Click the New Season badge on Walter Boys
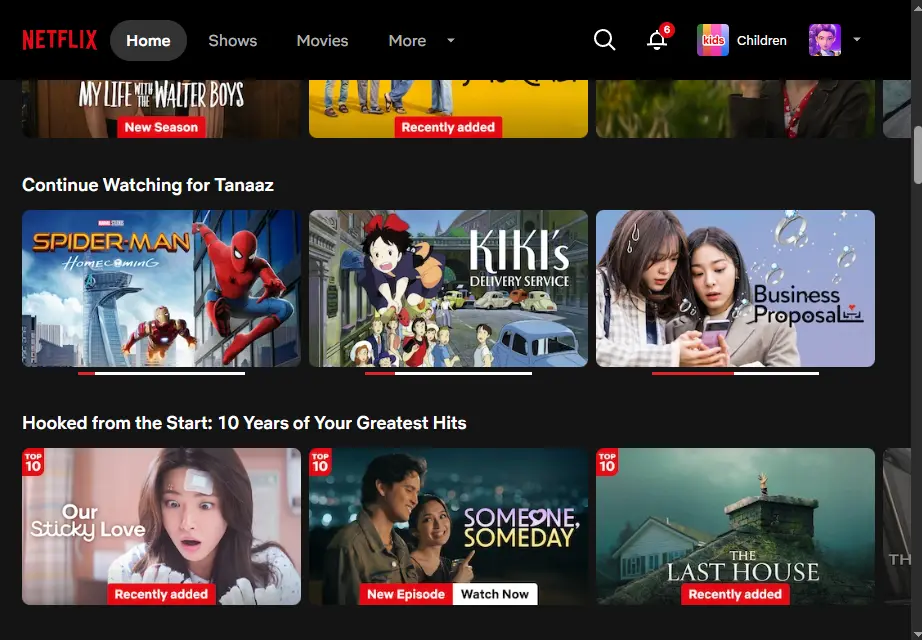This screenshot has height=640, width=922. point(161,127)
